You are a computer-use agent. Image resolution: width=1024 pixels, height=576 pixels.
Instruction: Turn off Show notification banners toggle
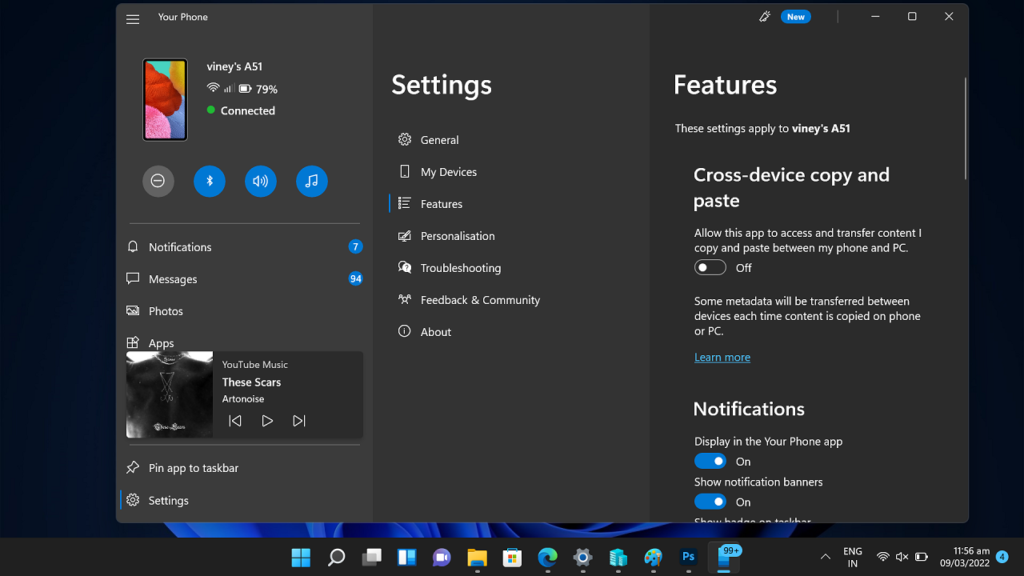click(710, 502)
